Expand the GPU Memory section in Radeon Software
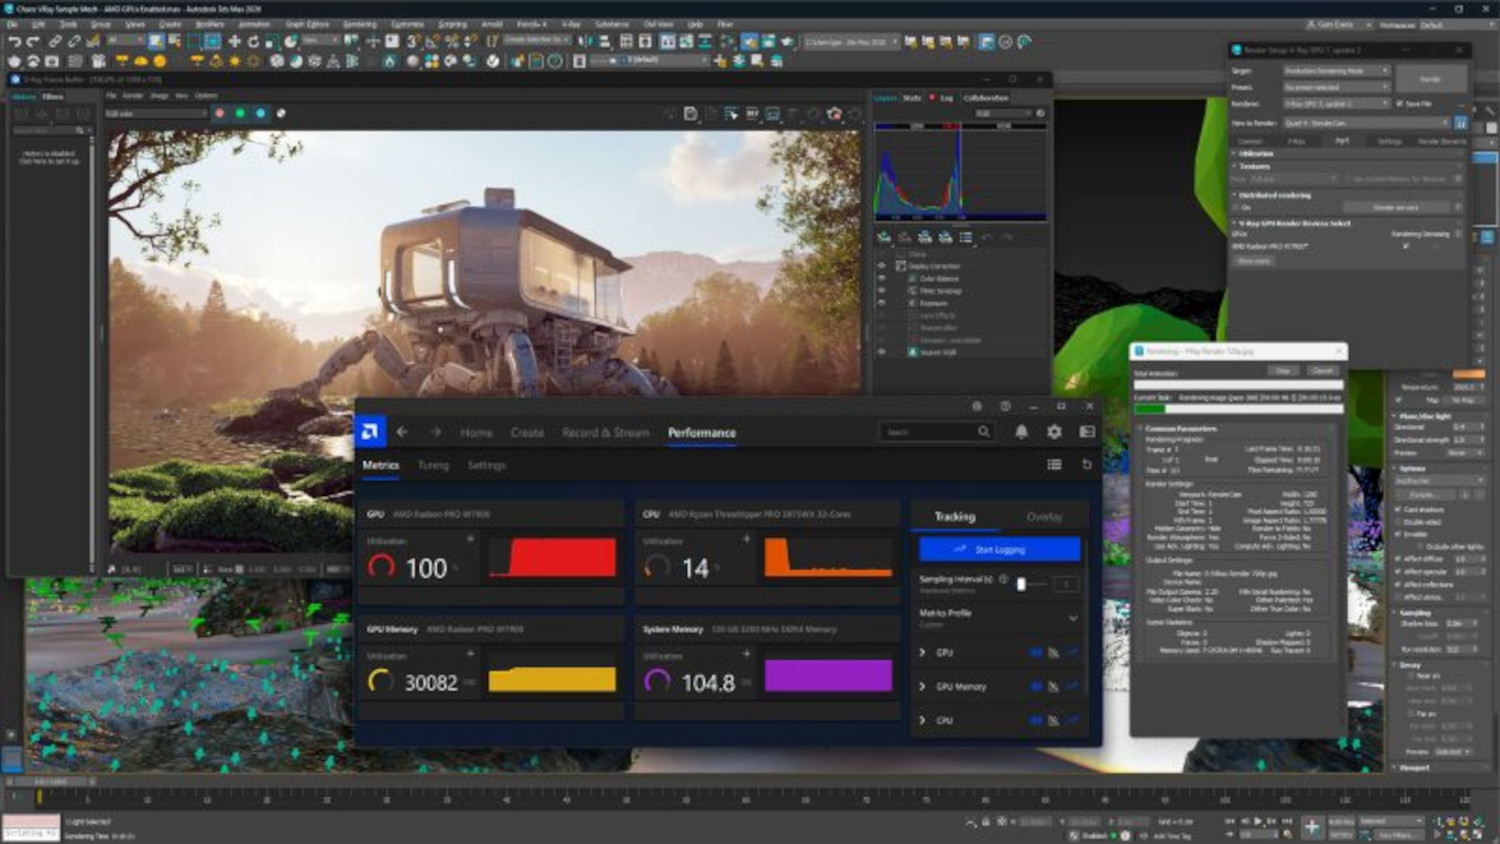This screenshot has height=844, width=1500. pos(923,685)
